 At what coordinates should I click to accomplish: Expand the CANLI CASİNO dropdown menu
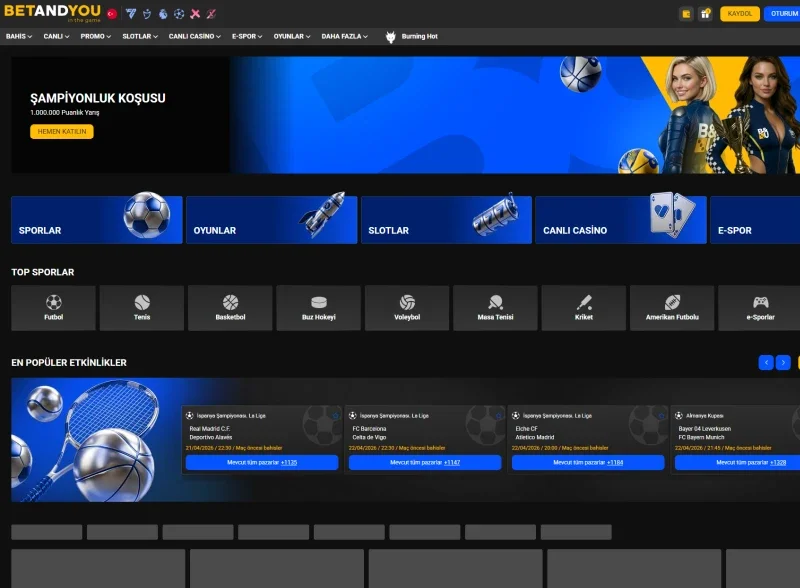point(194,36)
